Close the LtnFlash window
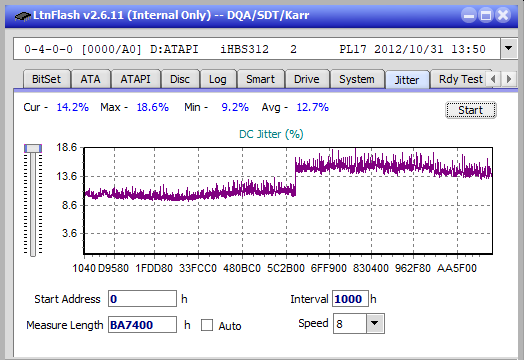This screenshot has width=524, height=360. click(x=503, y=15)
